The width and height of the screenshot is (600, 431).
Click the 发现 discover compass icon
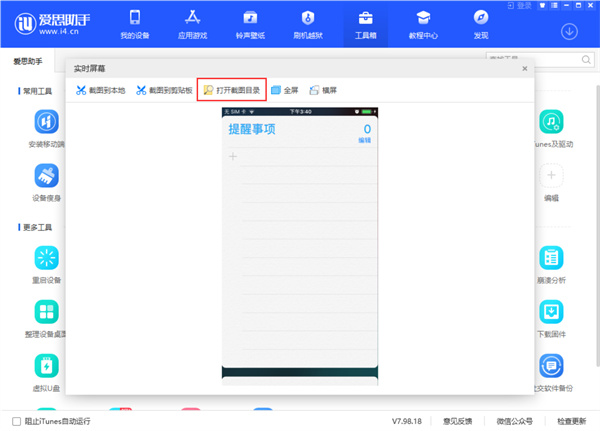(x=481, y=24)
